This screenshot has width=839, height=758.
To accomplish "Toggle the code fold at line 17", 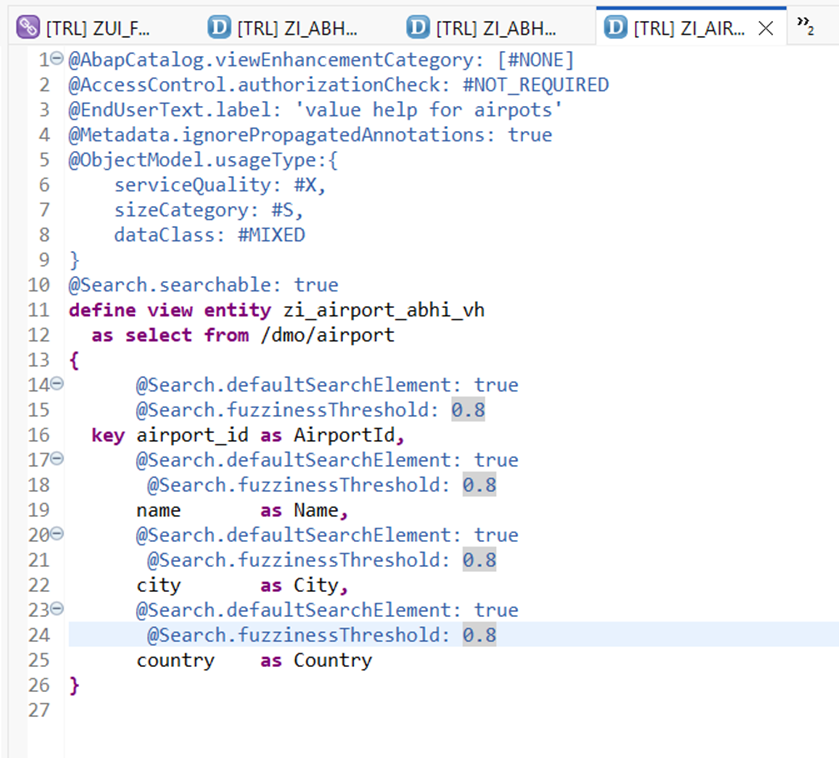I will [56, 460].
